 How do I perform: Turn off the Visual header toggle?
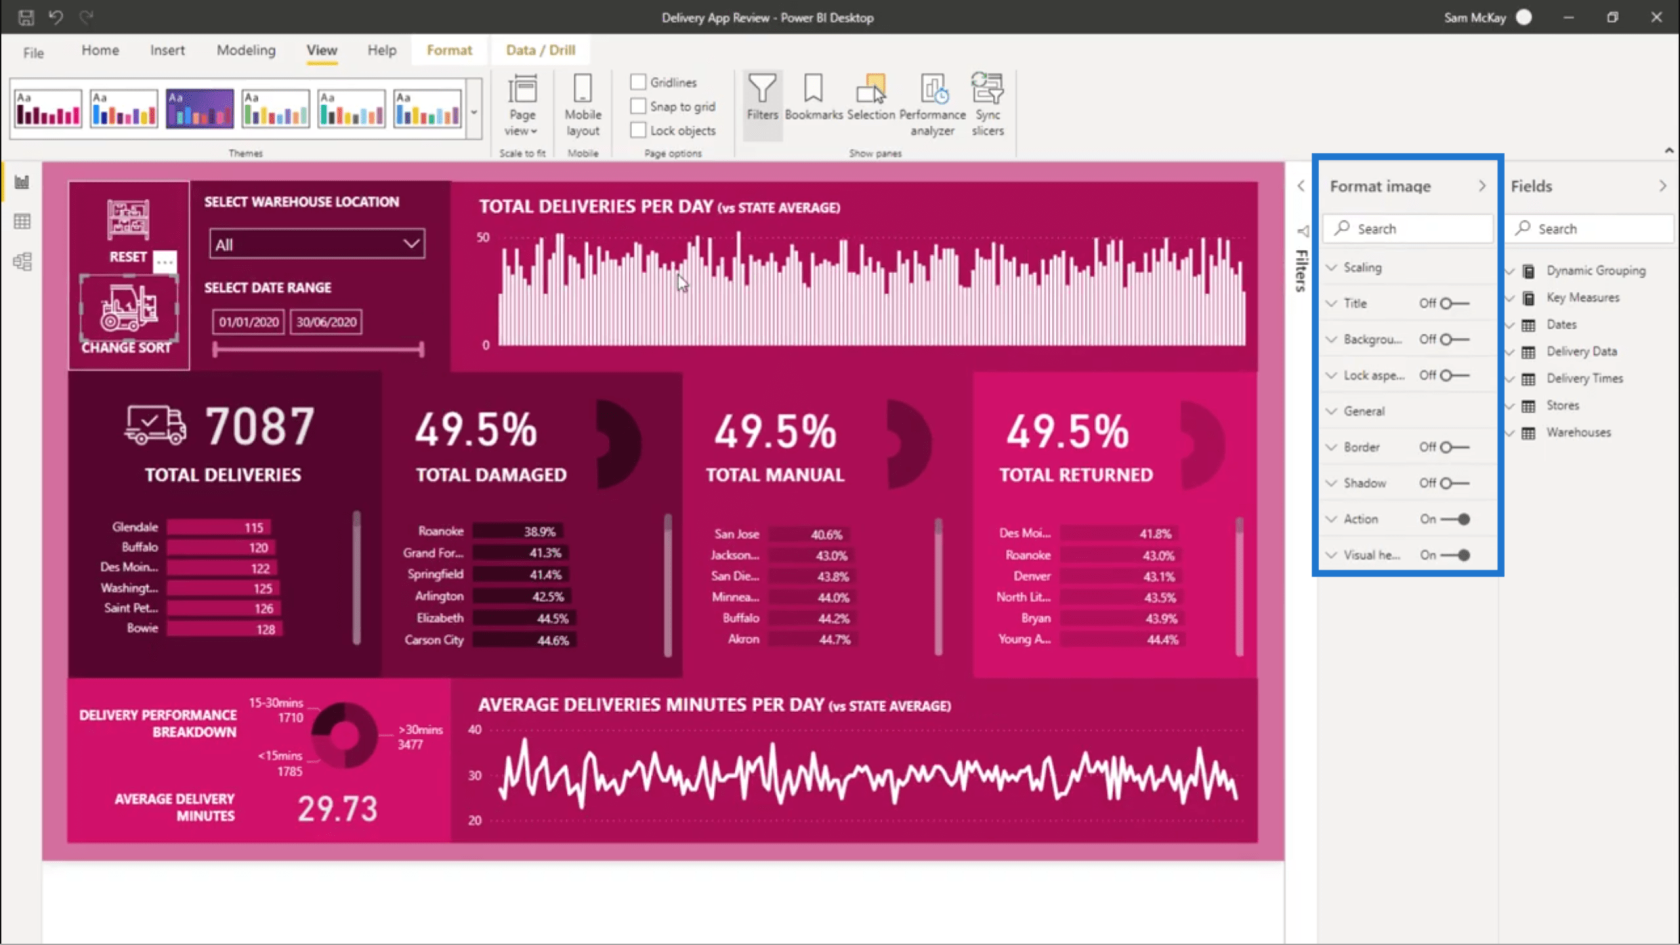(x=1456, y=555)
